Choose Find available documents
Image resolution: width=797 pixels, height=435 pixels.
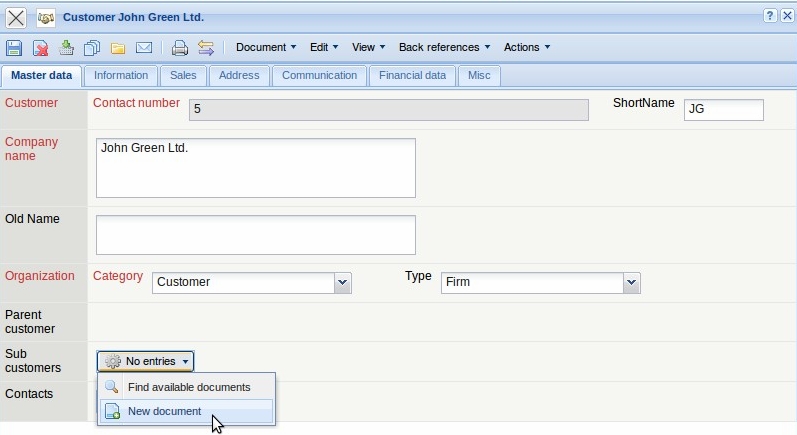188,387
